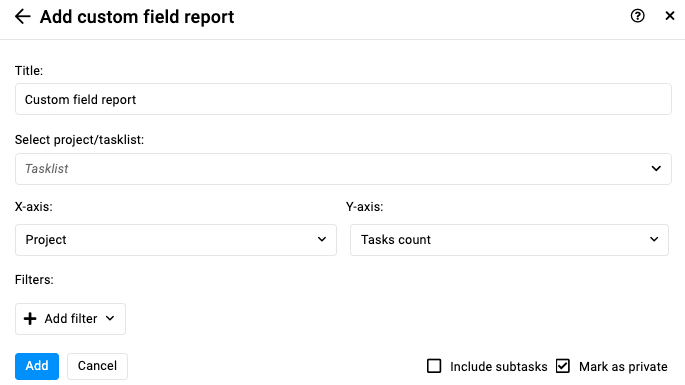685x385 pixels.
Task: Open help via the question mark icon
Action: [x=637, y=16]
